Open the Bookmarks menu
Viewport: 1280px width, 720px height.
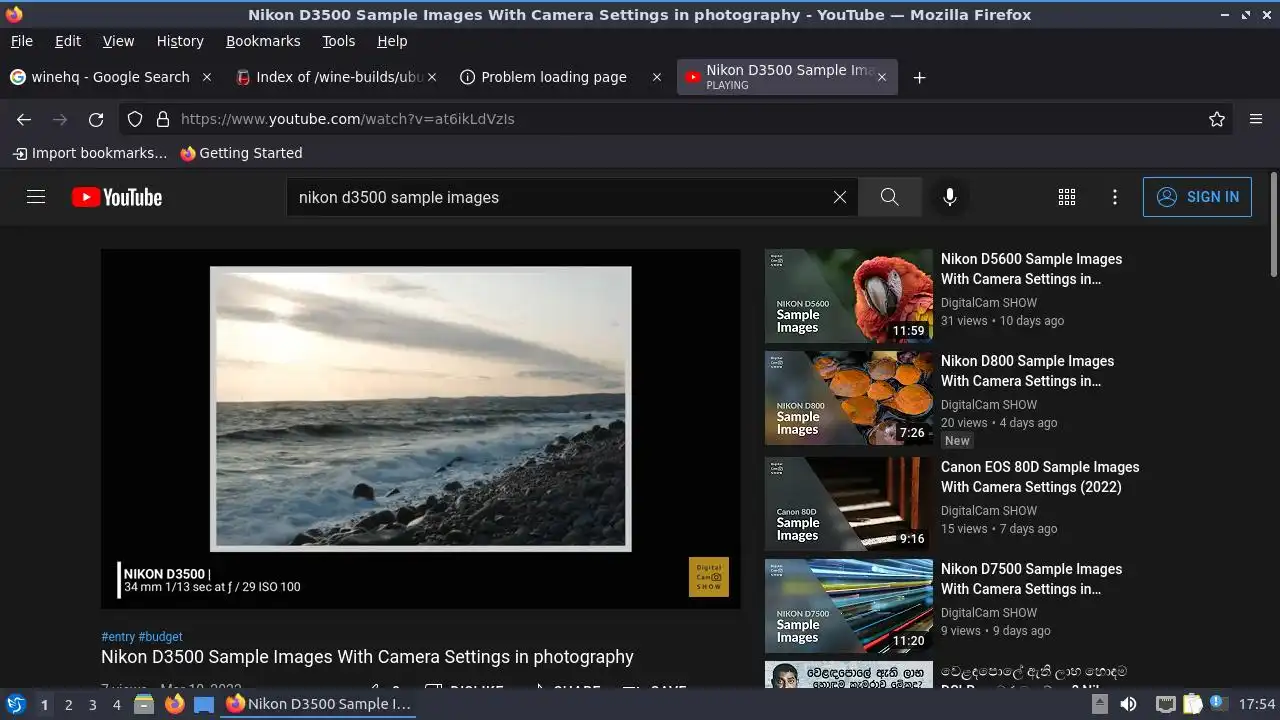[263, 41]
